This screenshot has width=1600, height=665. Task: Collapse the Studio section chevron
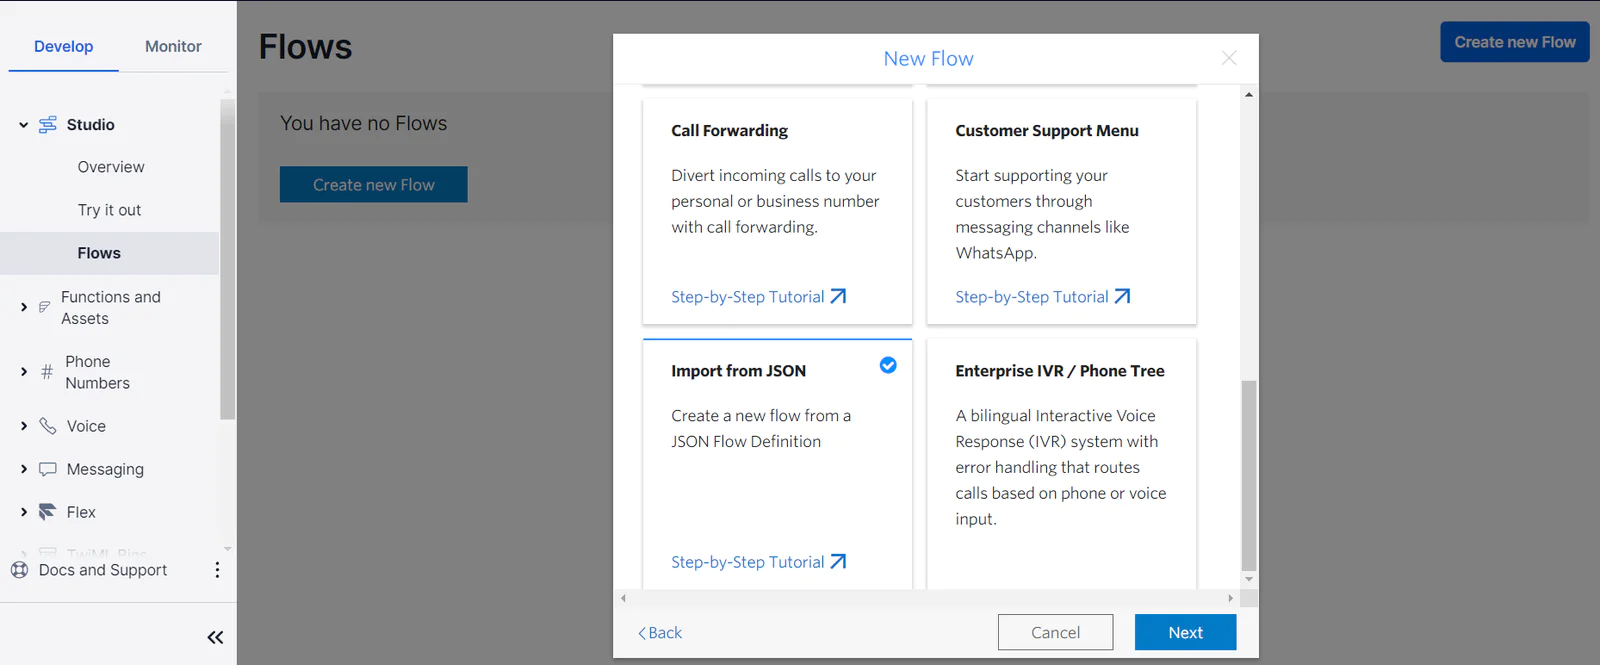point(23,125)
